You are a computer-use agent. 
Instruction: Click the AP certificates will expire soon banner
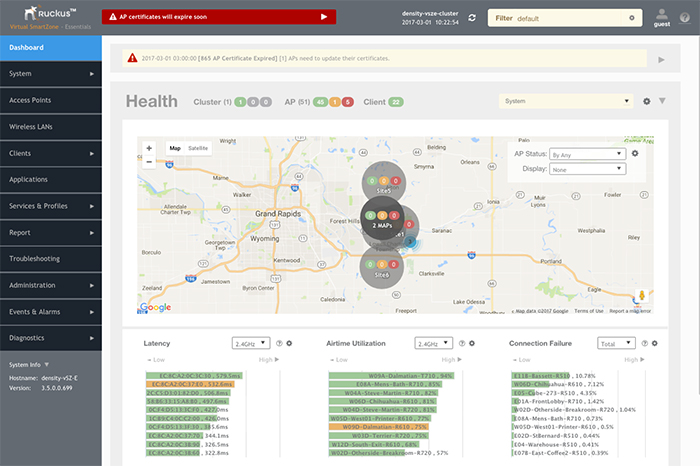(x=222, y=17)
